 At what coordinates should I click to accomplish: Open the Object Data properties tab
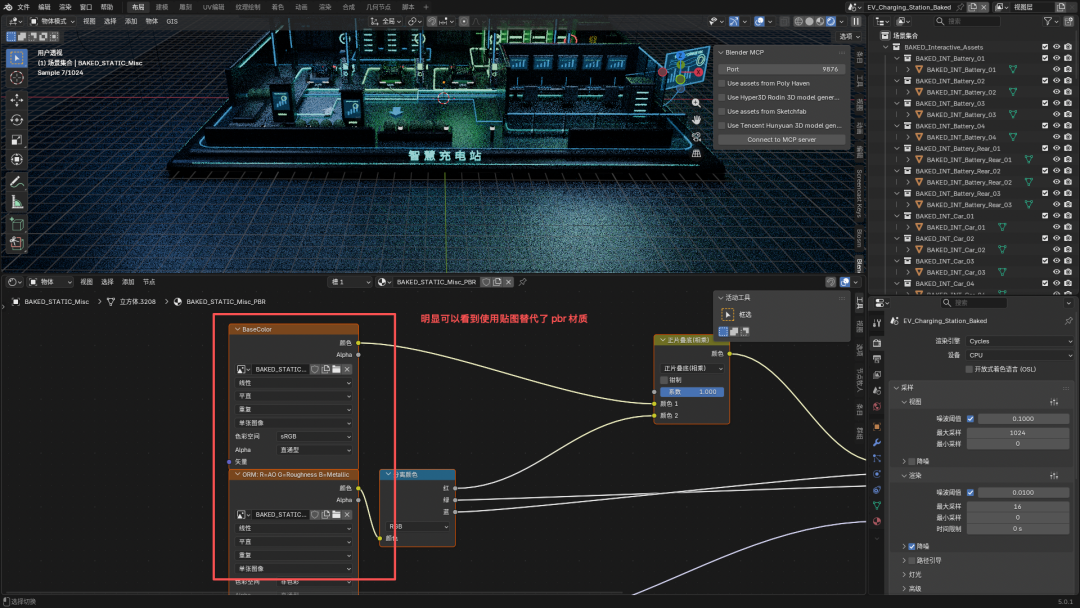877,505
